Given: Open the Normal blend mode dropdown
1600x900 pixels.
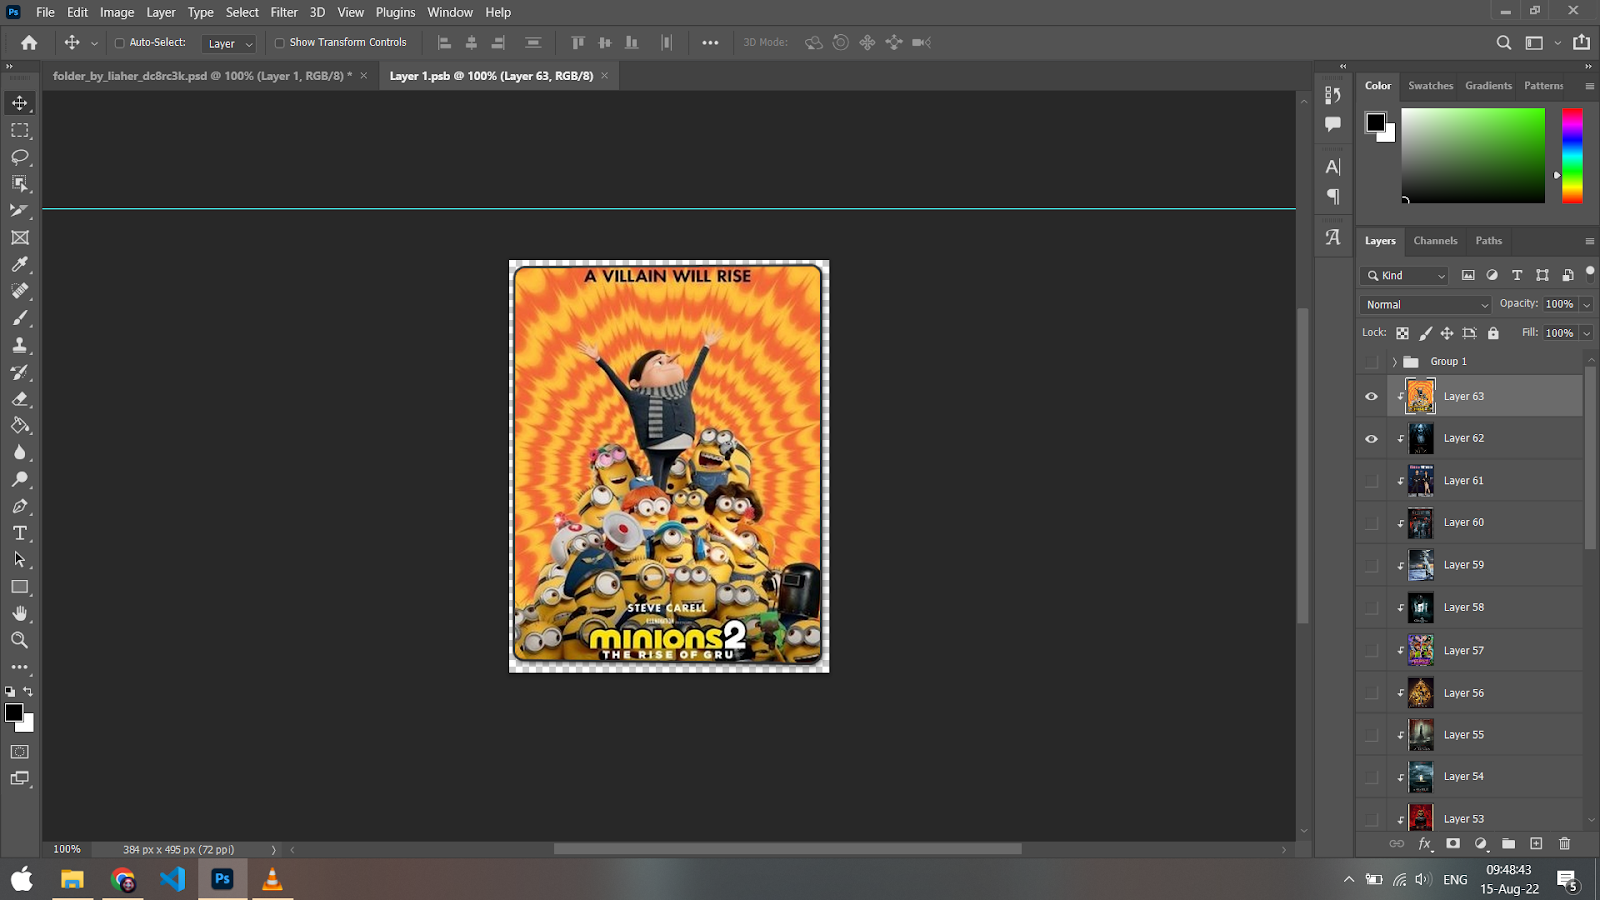Looking at the screenshot, I should pos(1425,305).
